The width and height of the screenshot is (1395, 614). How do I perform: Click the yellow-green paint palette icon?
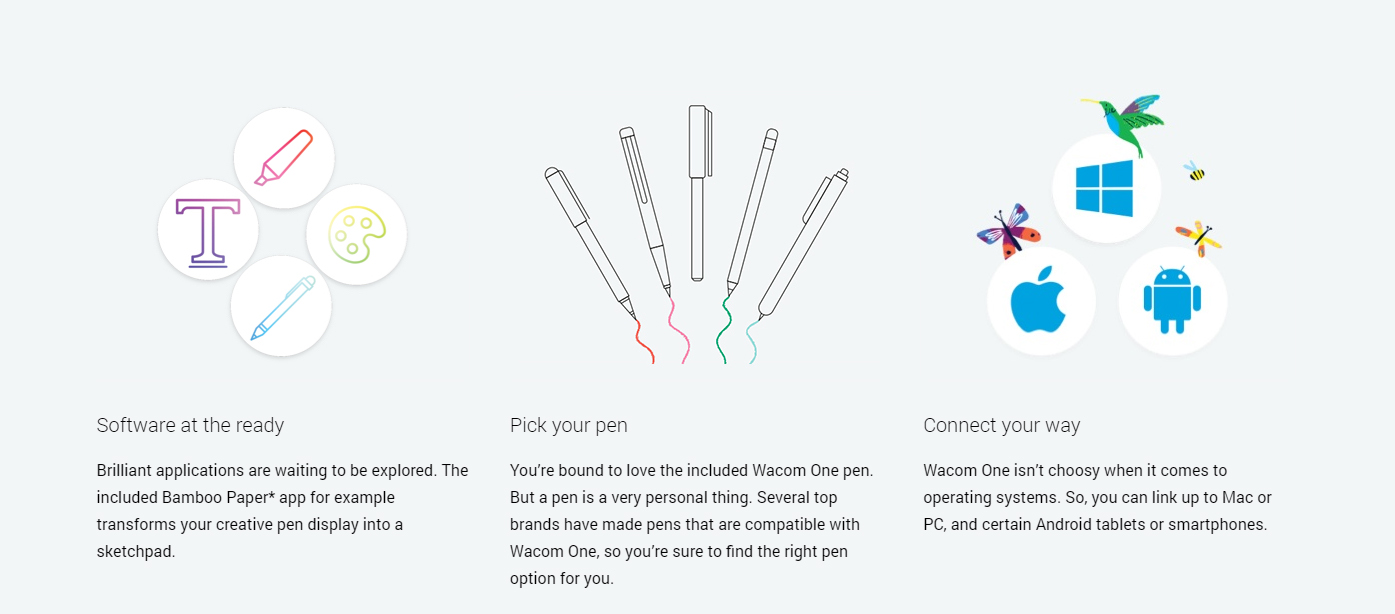click(x=356, y=235)
